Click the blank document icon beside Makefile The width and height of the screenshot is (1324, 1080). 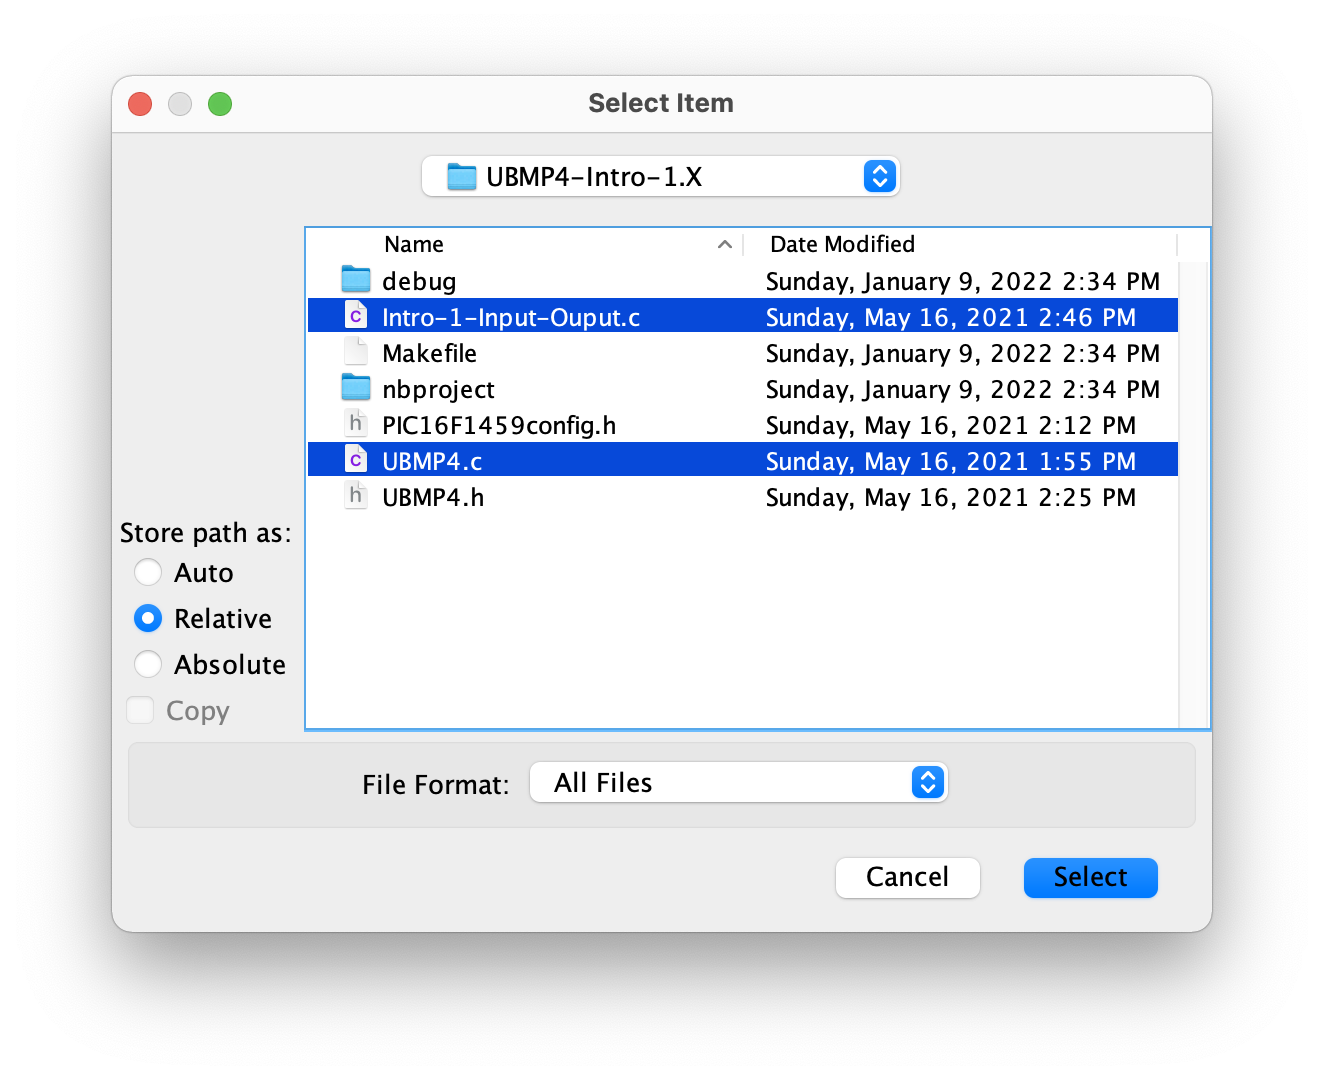coord(356,351)
